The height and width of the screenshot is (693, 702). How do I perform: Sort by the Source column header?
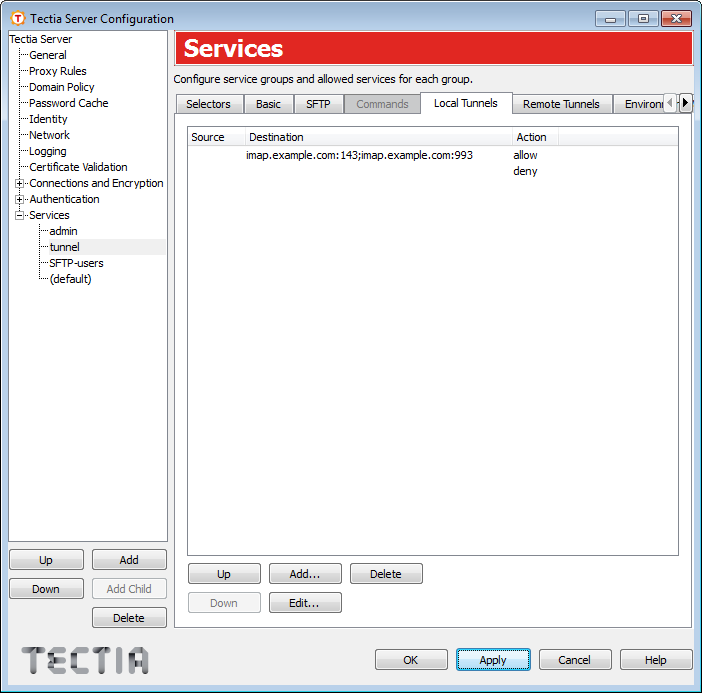tap(216, 137)
